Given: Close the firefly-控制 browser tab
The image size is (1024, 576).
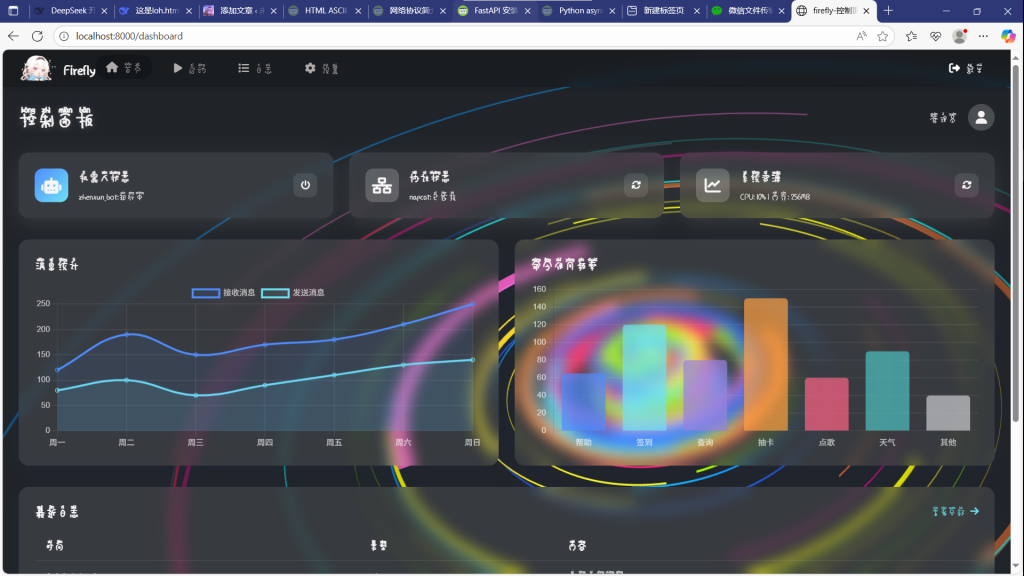Looking at the screenshot, I should coord(866,11).
